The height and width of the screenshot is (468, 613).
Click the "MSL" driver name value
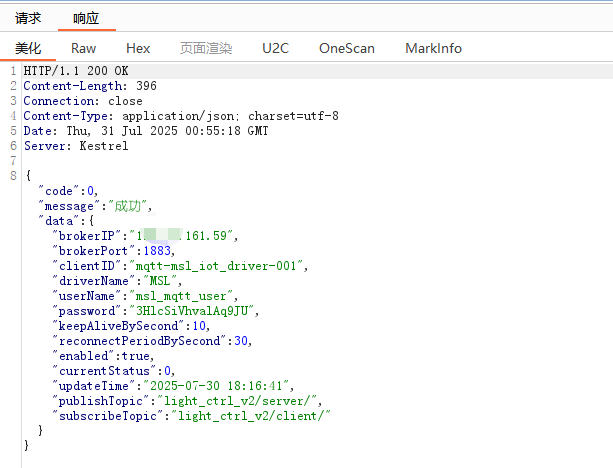coord(160,281)
